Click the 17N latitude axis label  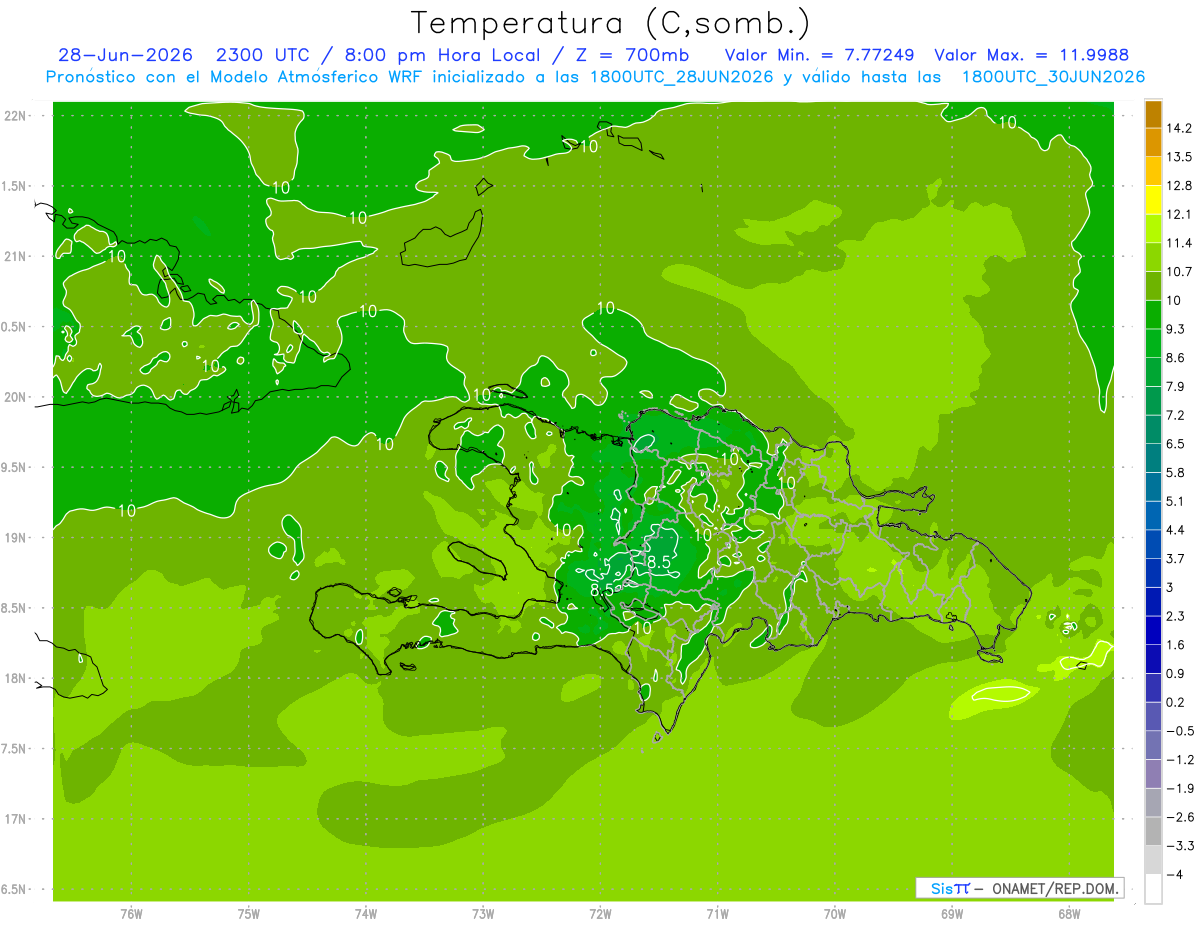coord(16,819)
